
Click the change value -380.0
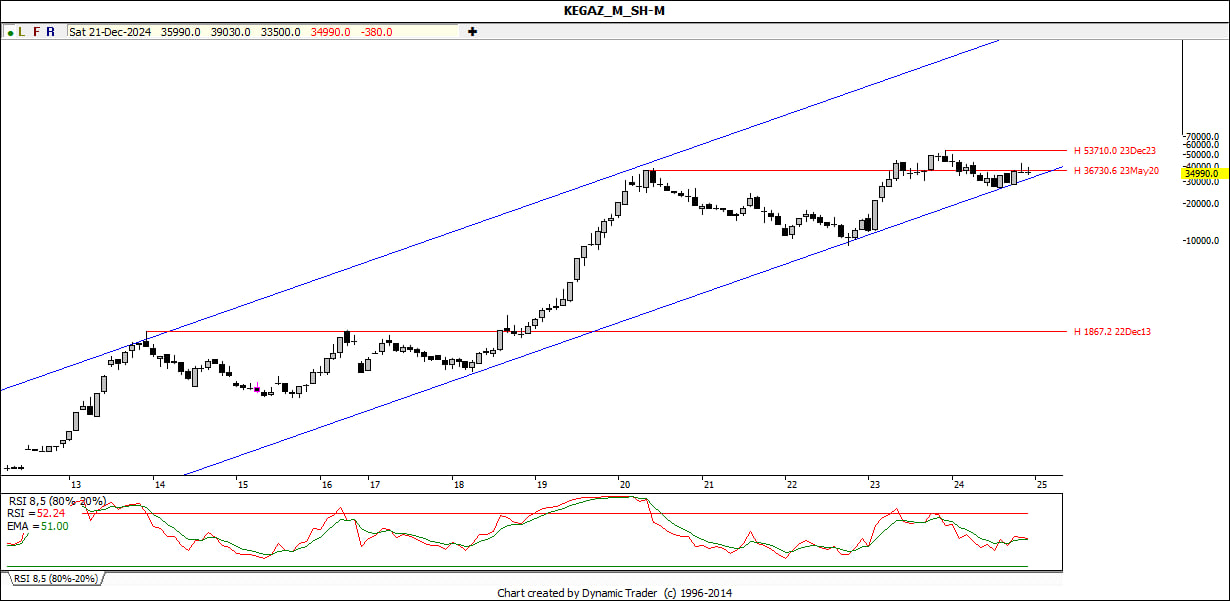click(377, 32)
